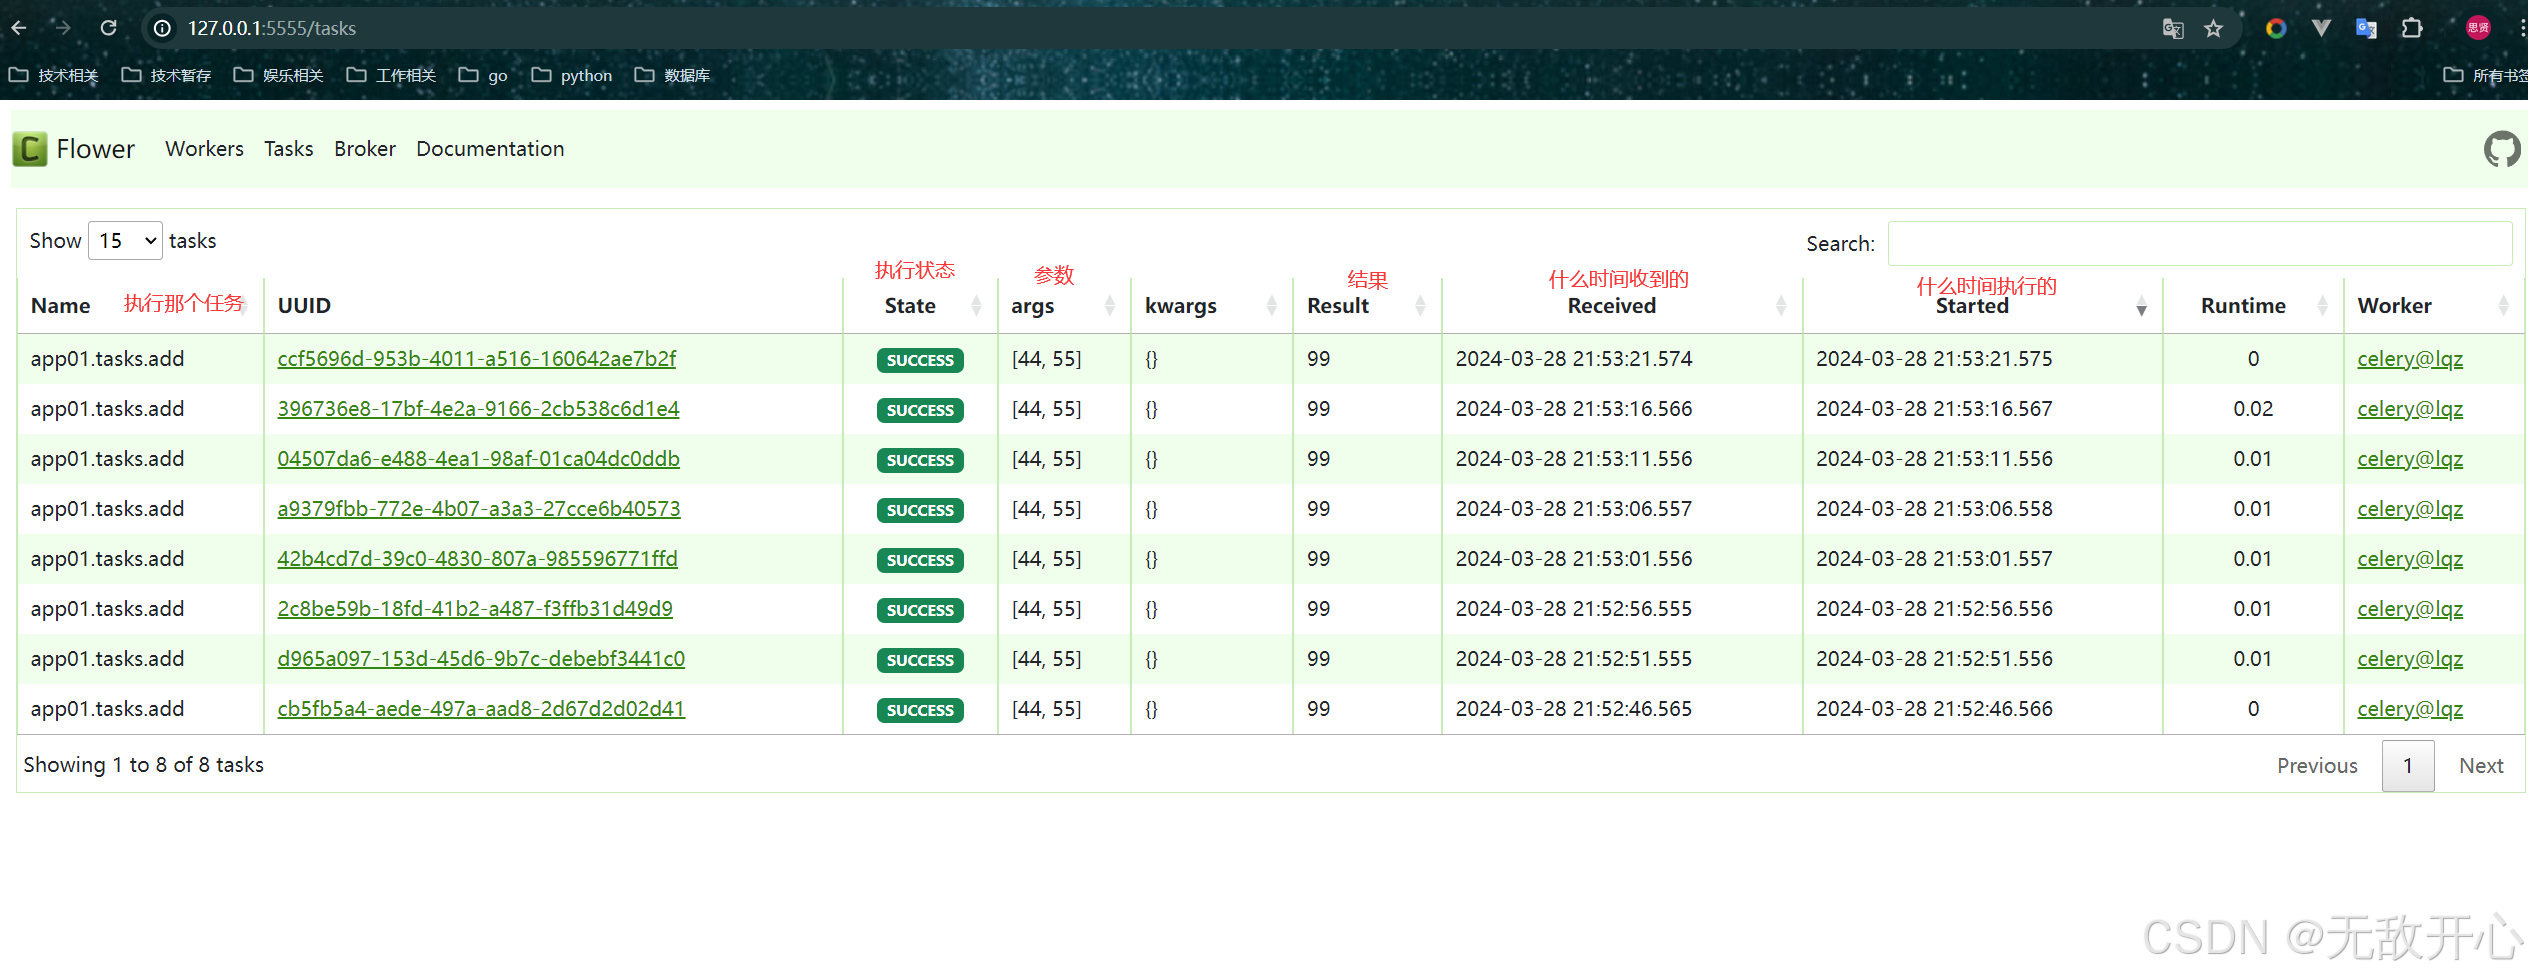Click the Google Translate extension icon
The height and width of the screenshot is (978, 2528).
tap(2366, 28)
